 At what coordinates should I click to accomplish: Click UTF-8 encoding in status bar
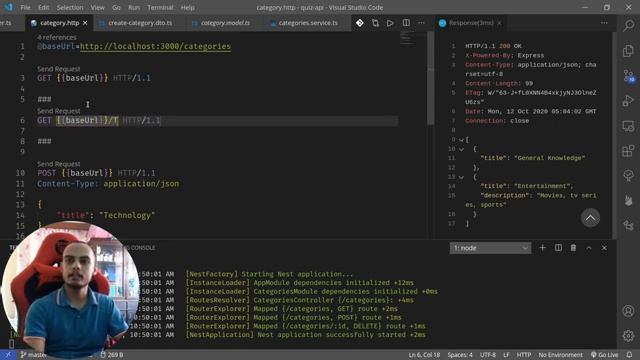488,355
